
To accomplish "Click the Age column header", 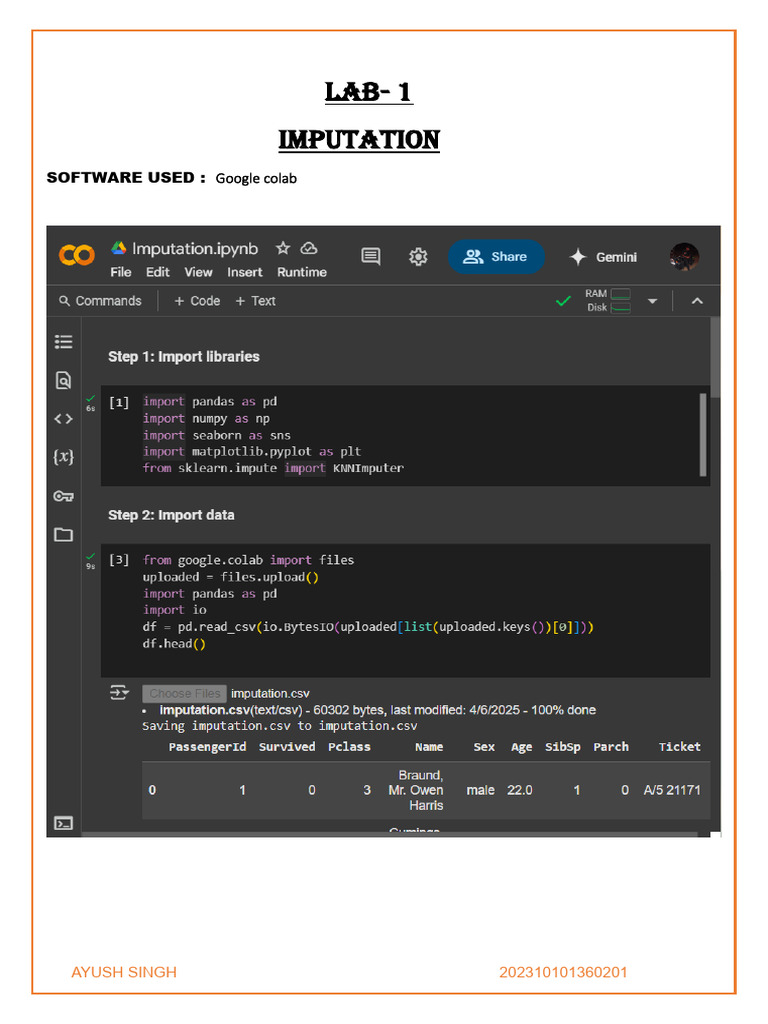I will 521,747.
